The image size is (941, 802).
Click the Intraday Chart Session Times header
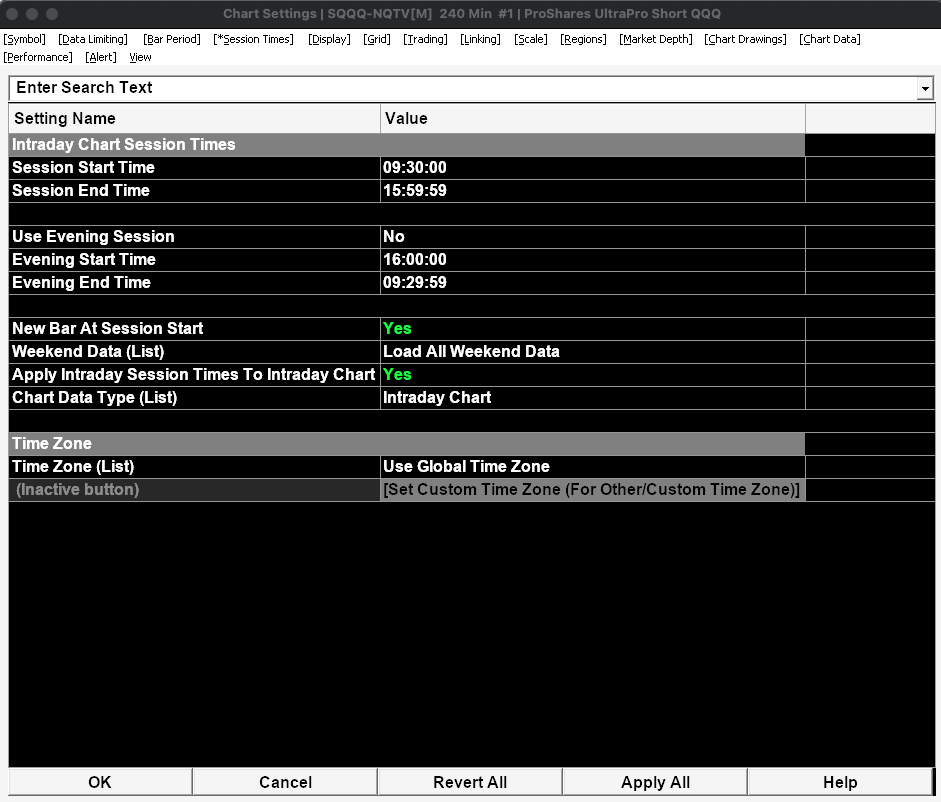(x=407, y=145)
